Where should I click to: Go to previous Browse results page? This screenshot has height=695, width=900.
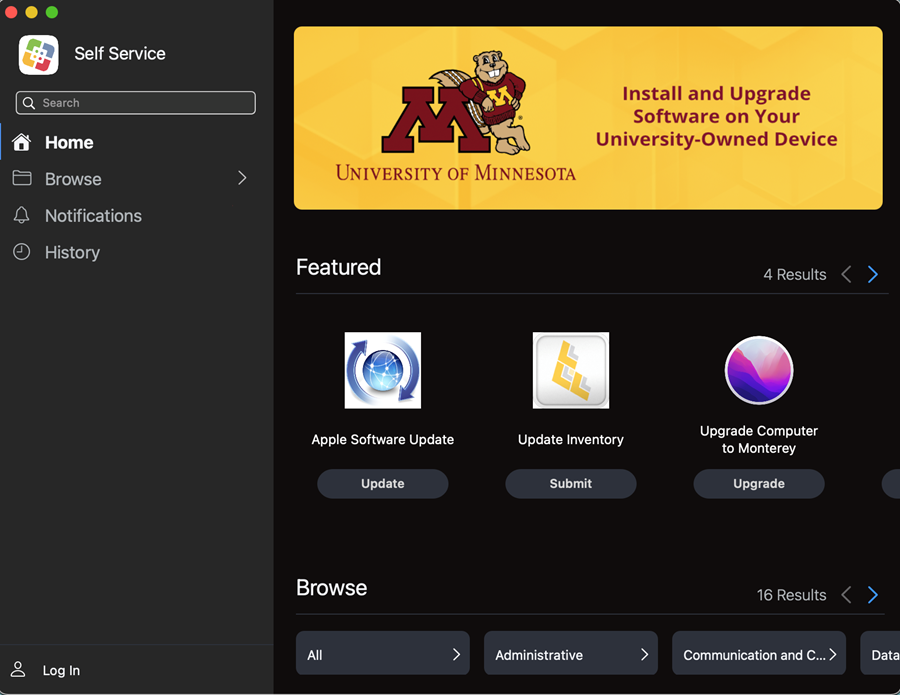point(846,595)
